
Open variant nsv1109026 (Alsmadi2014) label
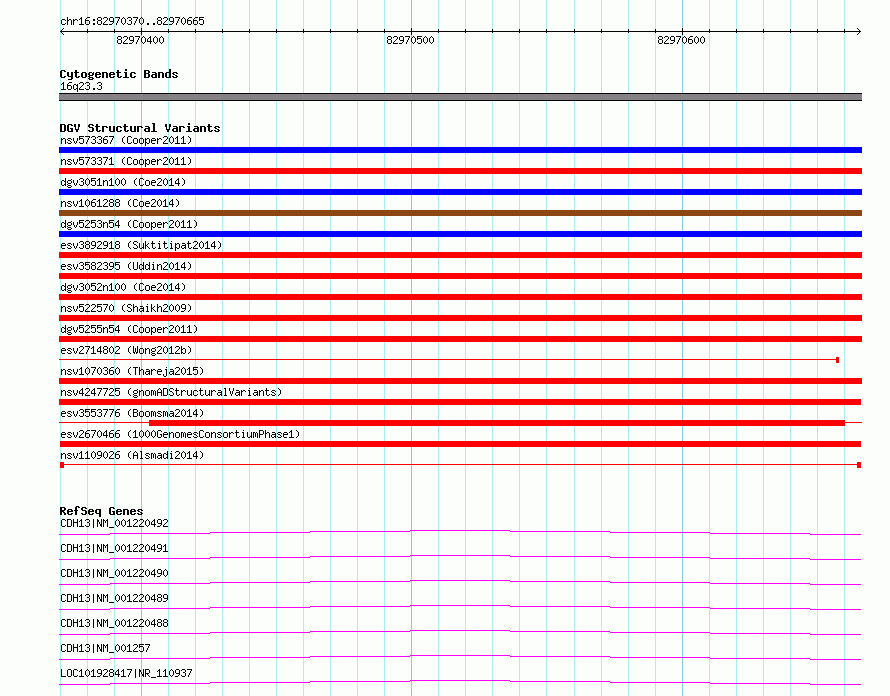point(132,455)
